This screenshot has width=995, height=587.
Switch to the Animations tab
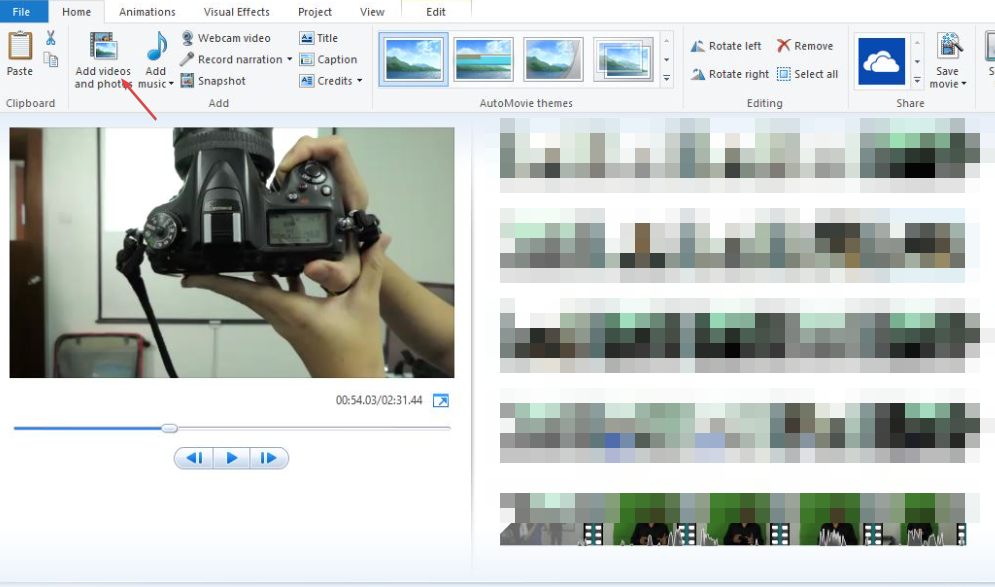[147, 11]
